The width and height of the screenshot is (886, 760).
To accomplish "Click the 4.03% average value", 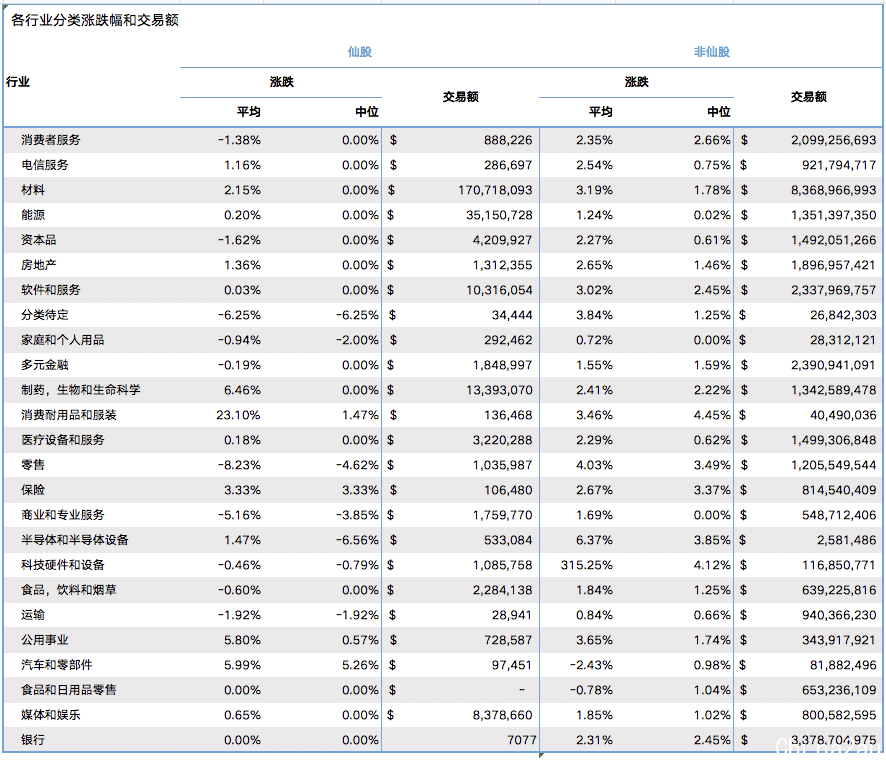I will (594, 465).
